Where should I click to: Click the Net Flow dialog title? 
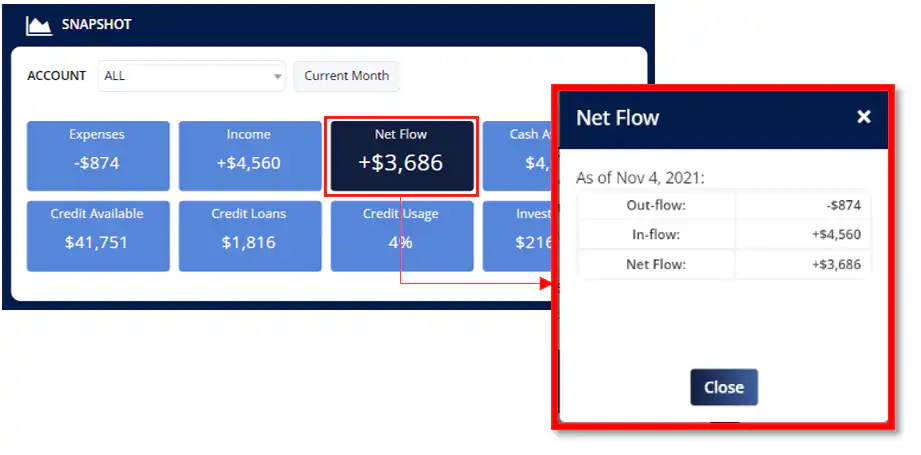tap(617, 118)
